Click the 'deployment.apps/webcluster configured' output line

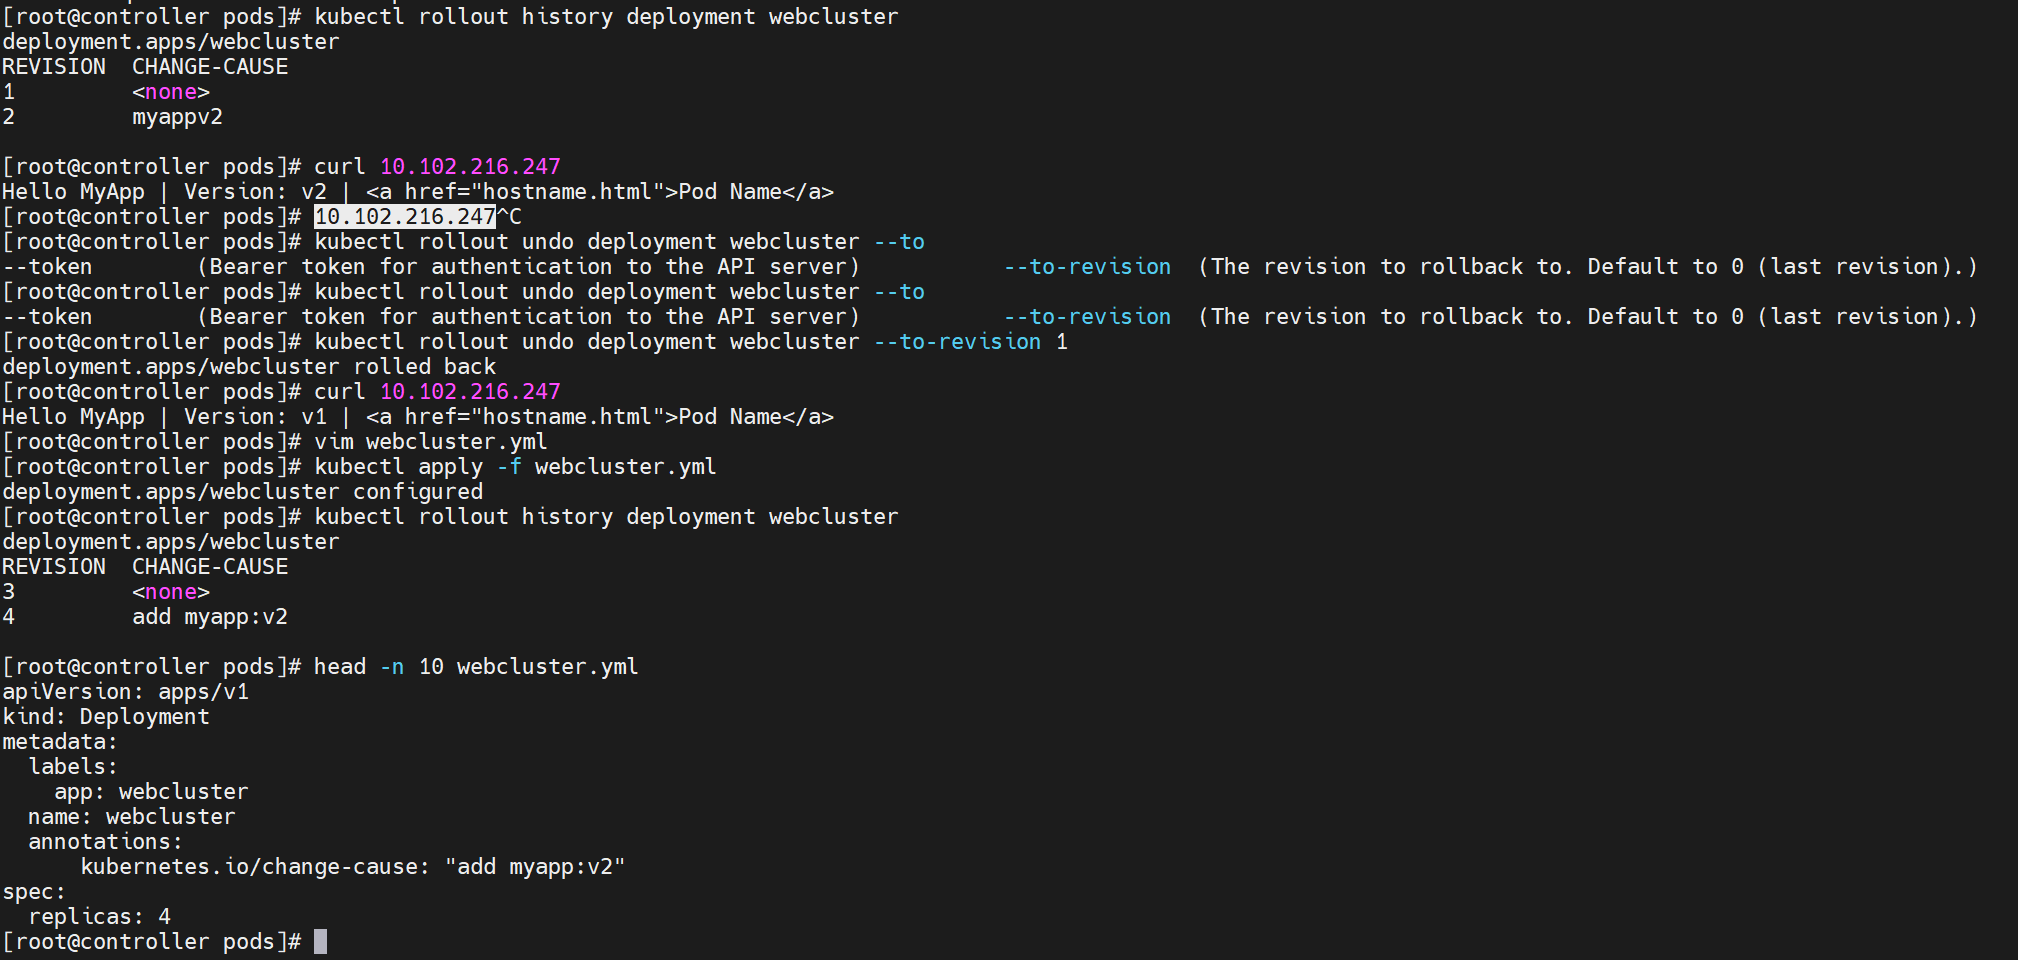pos(242,492)
